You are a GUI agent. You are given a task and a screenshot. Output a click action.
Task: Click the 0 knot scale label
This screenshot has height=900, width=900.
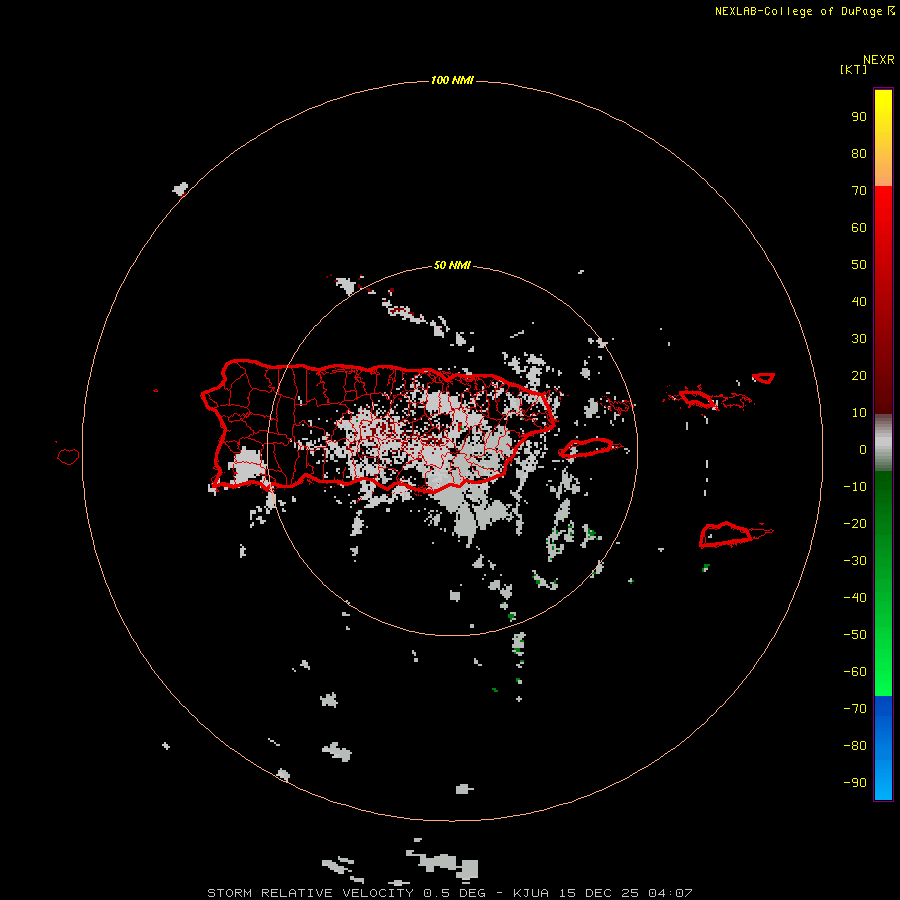[x=863, y=450]
